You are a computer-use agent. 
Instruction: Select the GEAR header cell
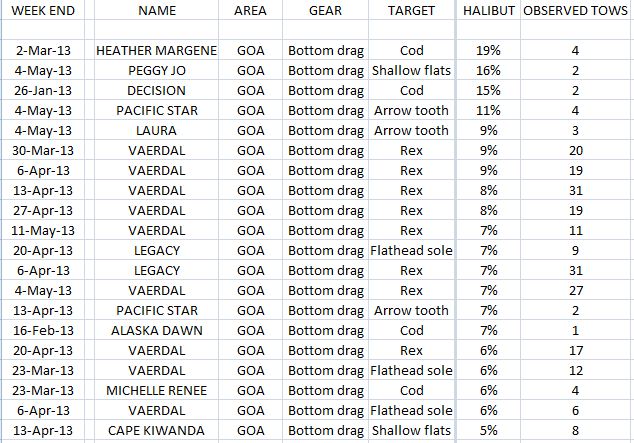click(x=325, y=11)
